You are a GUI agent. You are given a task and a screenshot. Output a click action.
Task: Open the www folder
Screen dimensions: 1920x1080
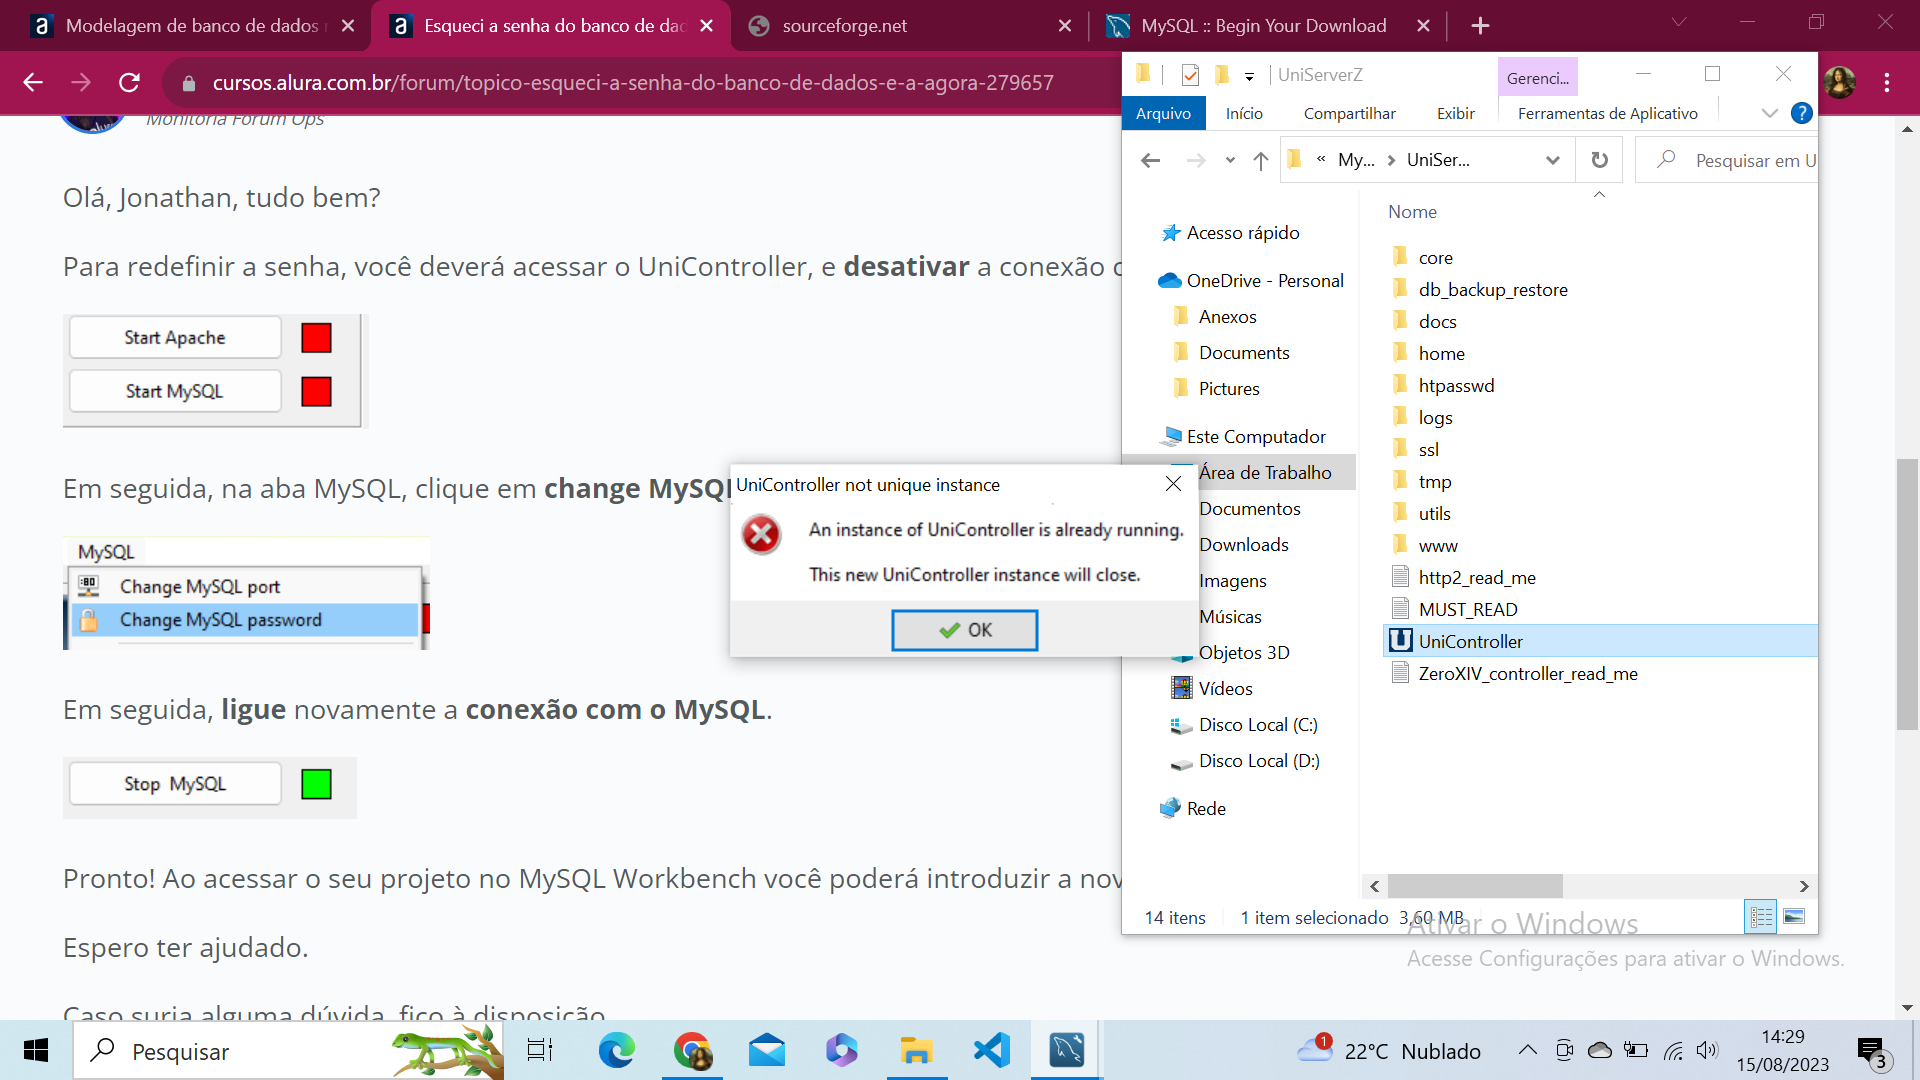coord(1438,545)
